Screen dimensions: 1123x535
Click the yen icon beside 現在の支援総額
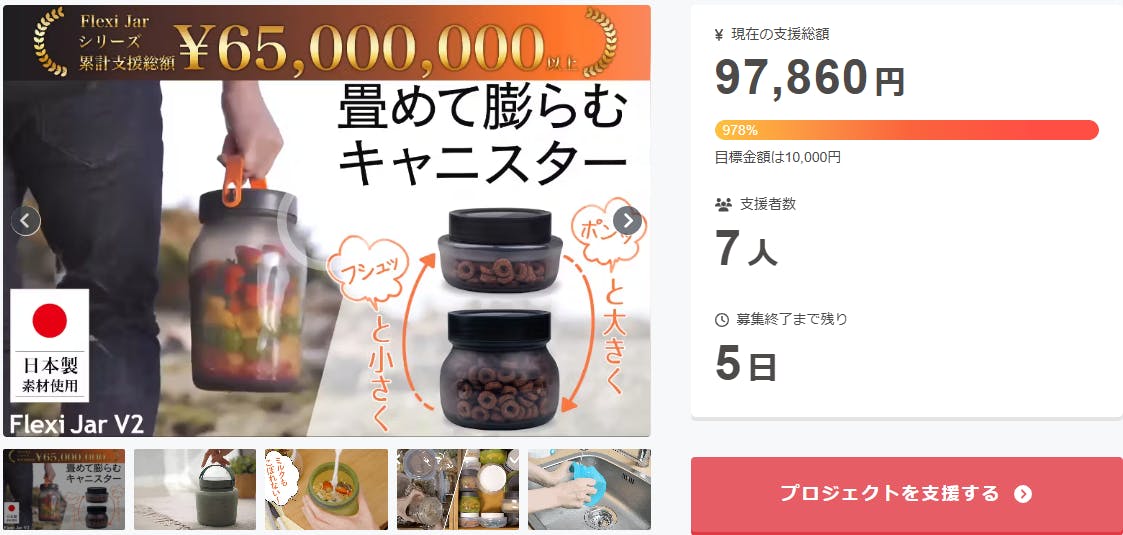point(719,34)
